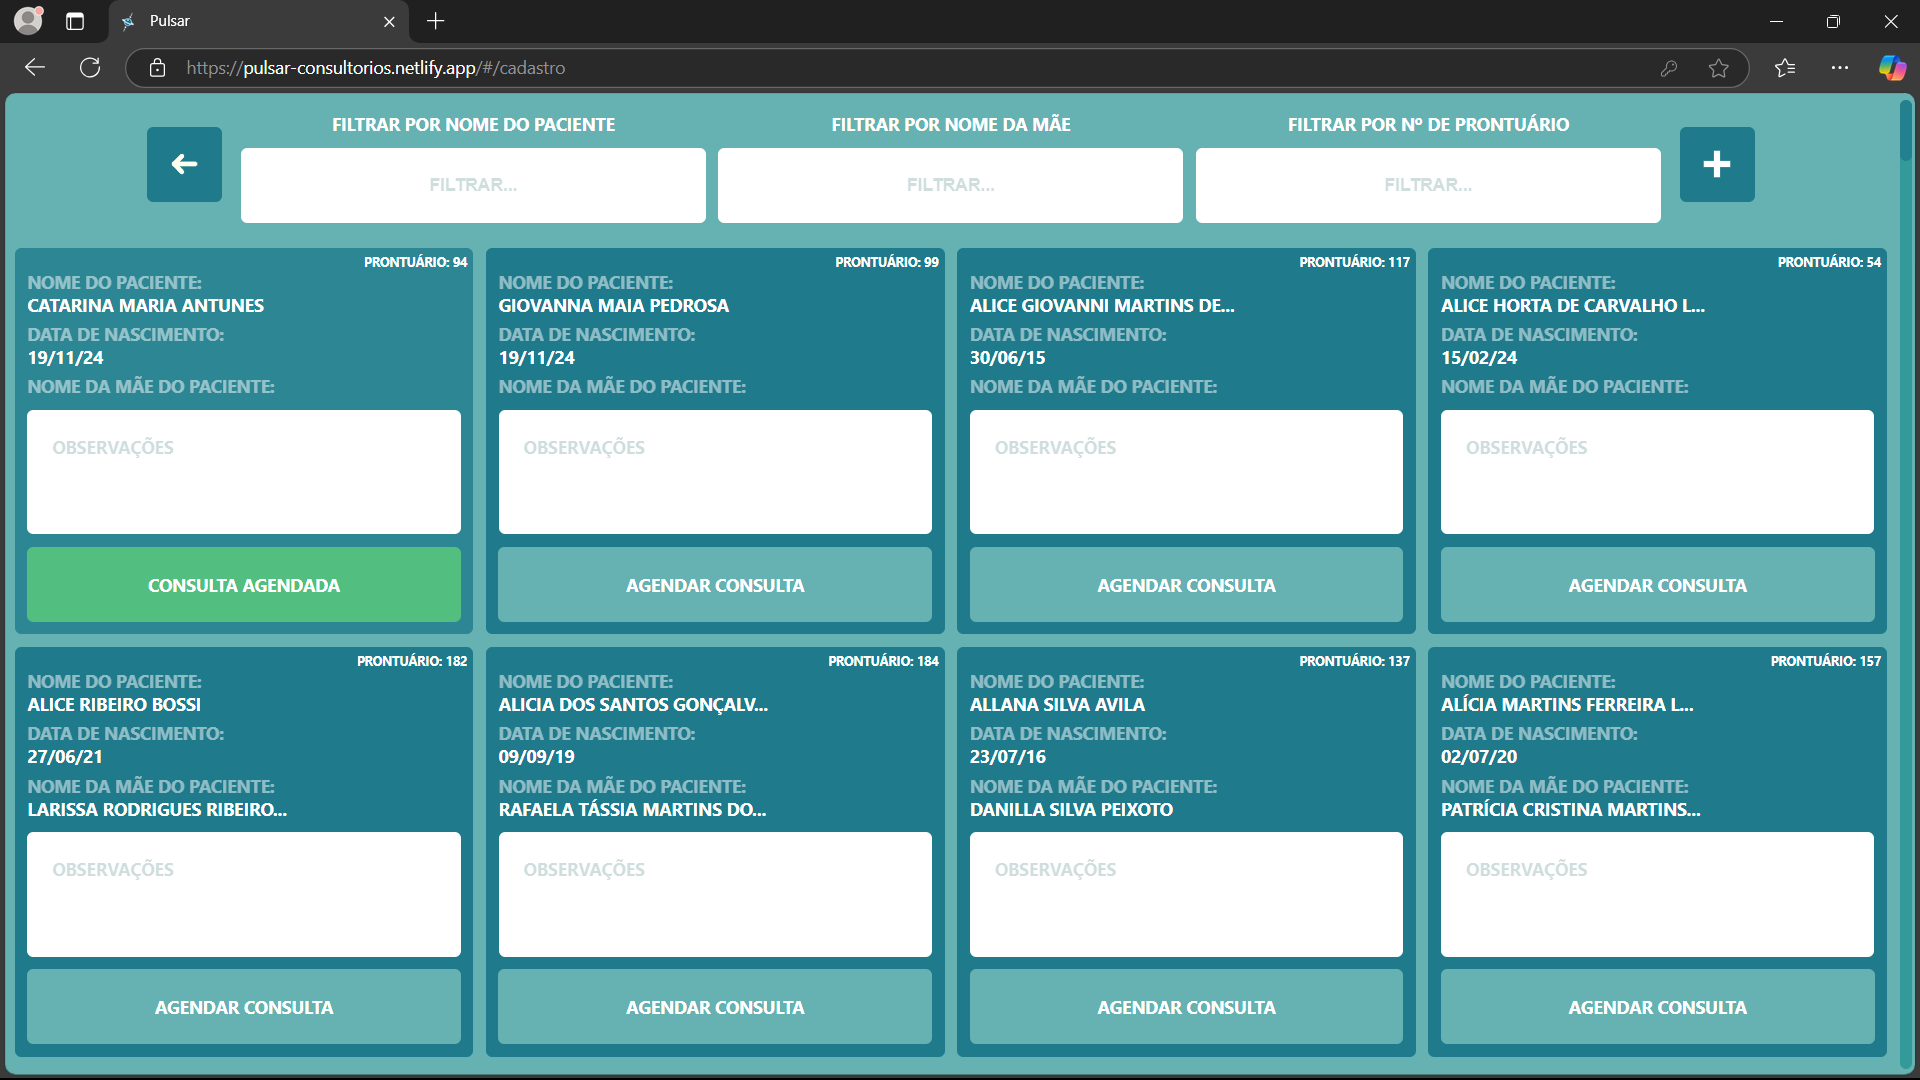Click Consulta Agendada for Catarina Maria Antunes

click(x=244, y=585)
